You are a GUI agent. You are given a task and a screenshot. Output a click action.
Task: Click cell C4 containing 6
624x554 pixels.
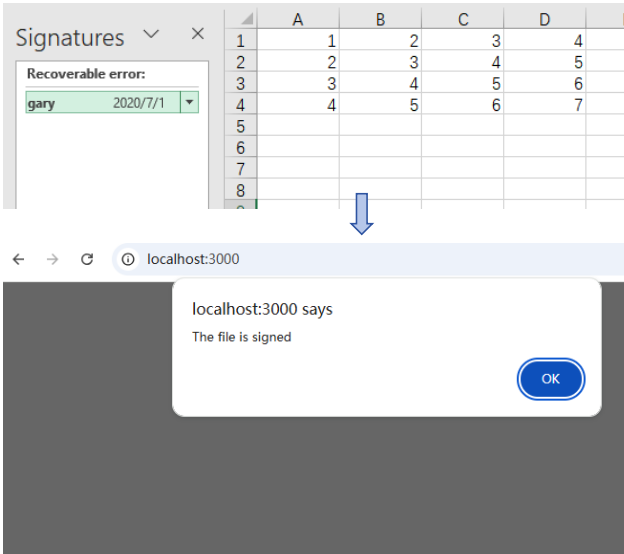click(x=462, y=105)
